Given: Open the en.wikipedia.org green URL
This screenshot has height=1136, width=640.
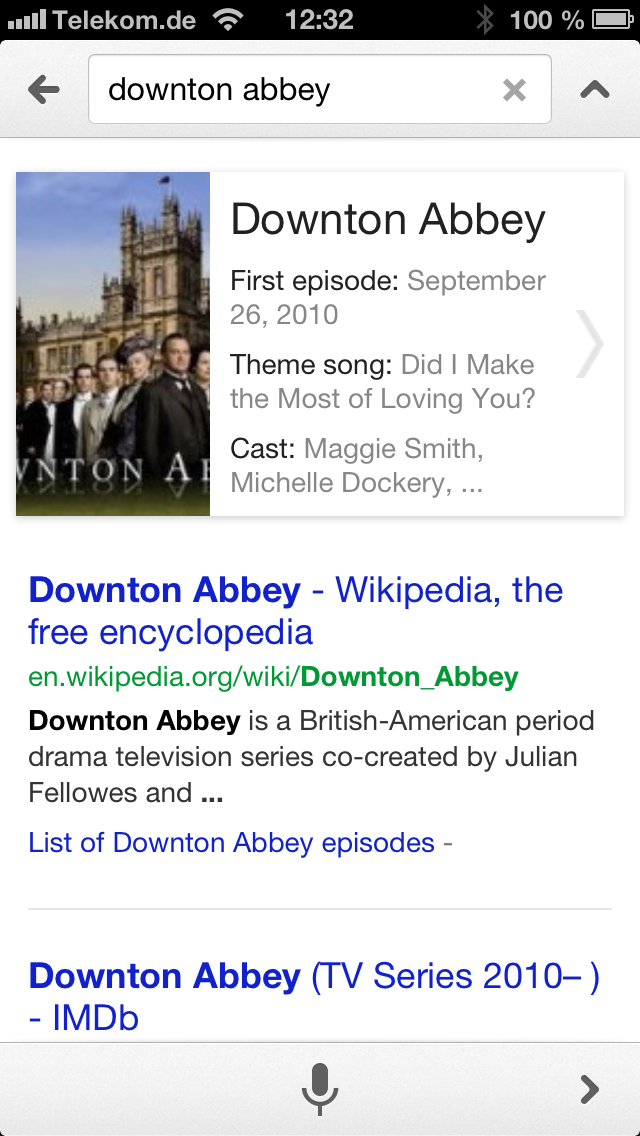Looking at the screenshot, I should click(x=273, y=677).
